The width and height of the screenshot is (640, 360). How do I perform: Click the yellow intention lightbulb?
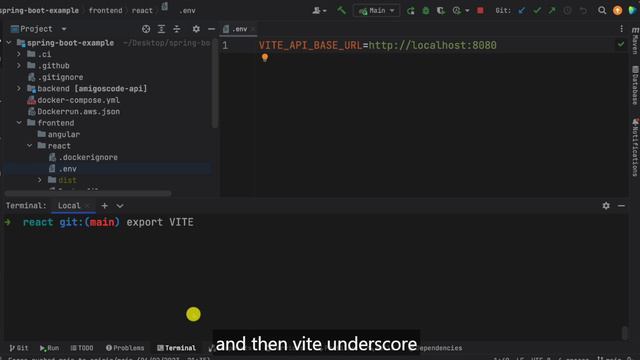tap(265, 58)
